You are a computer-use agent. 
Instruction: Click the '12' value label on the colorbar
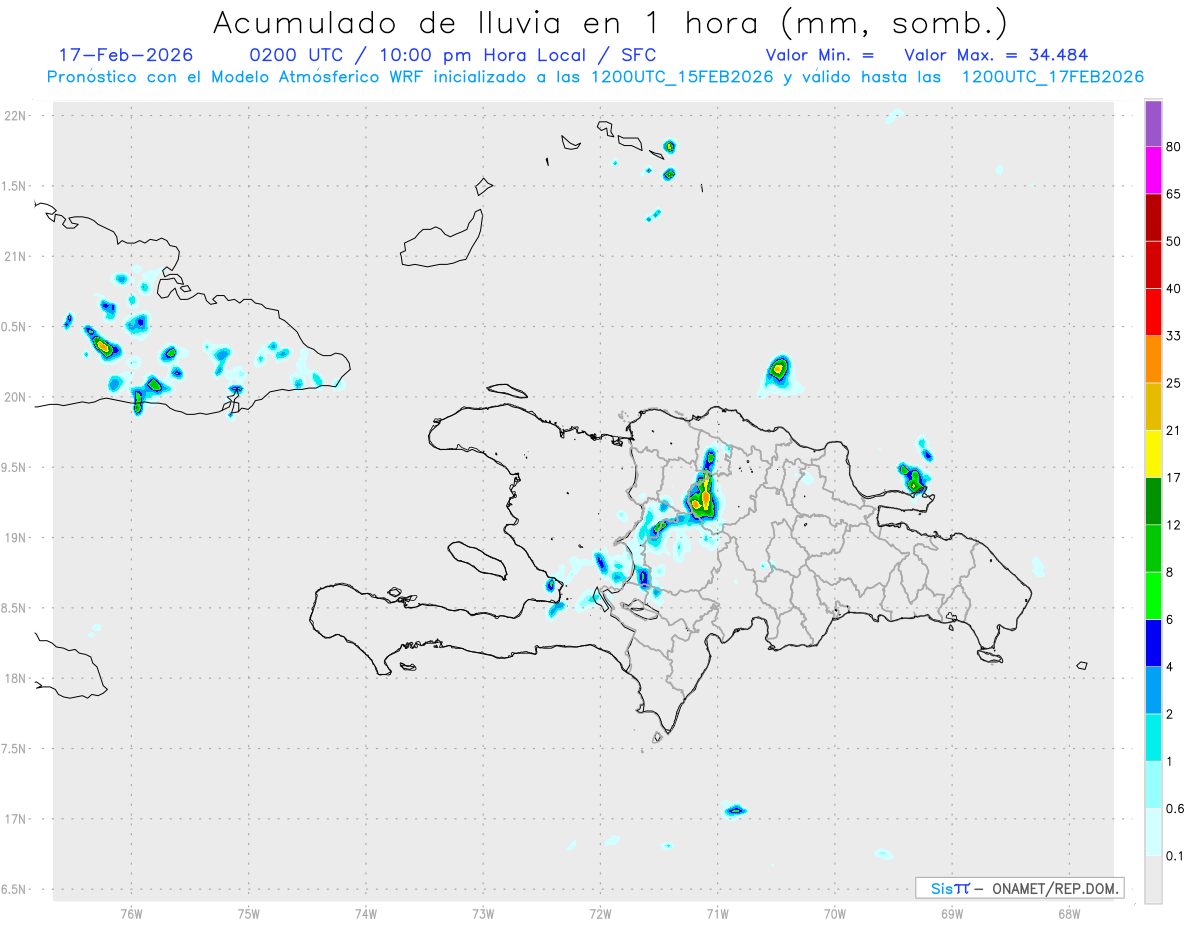click(x=1174, y=525)
